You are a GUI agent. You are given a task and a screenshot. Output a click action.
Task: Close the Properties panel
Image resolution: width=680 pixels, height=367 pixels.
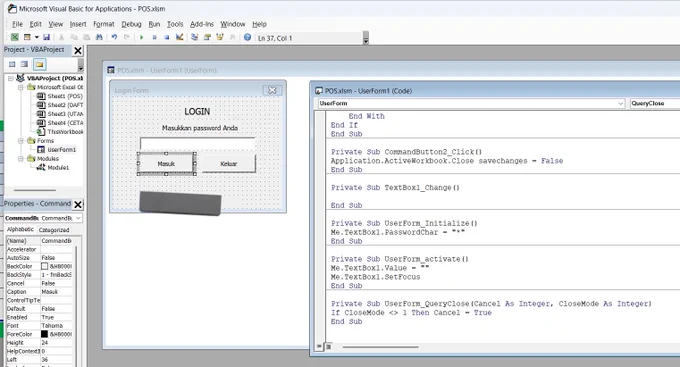[x=78, y=205]
